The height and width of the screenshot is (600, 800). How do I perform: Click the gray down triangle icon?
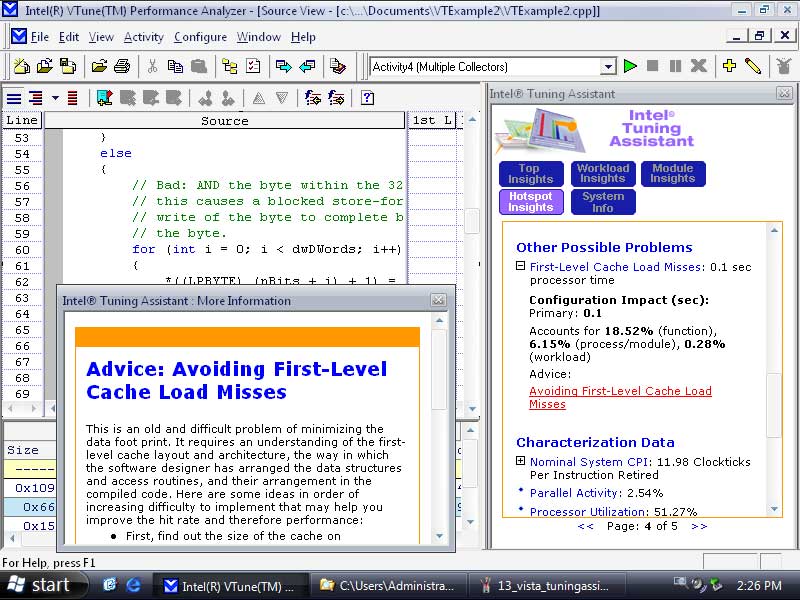point(282,98)
